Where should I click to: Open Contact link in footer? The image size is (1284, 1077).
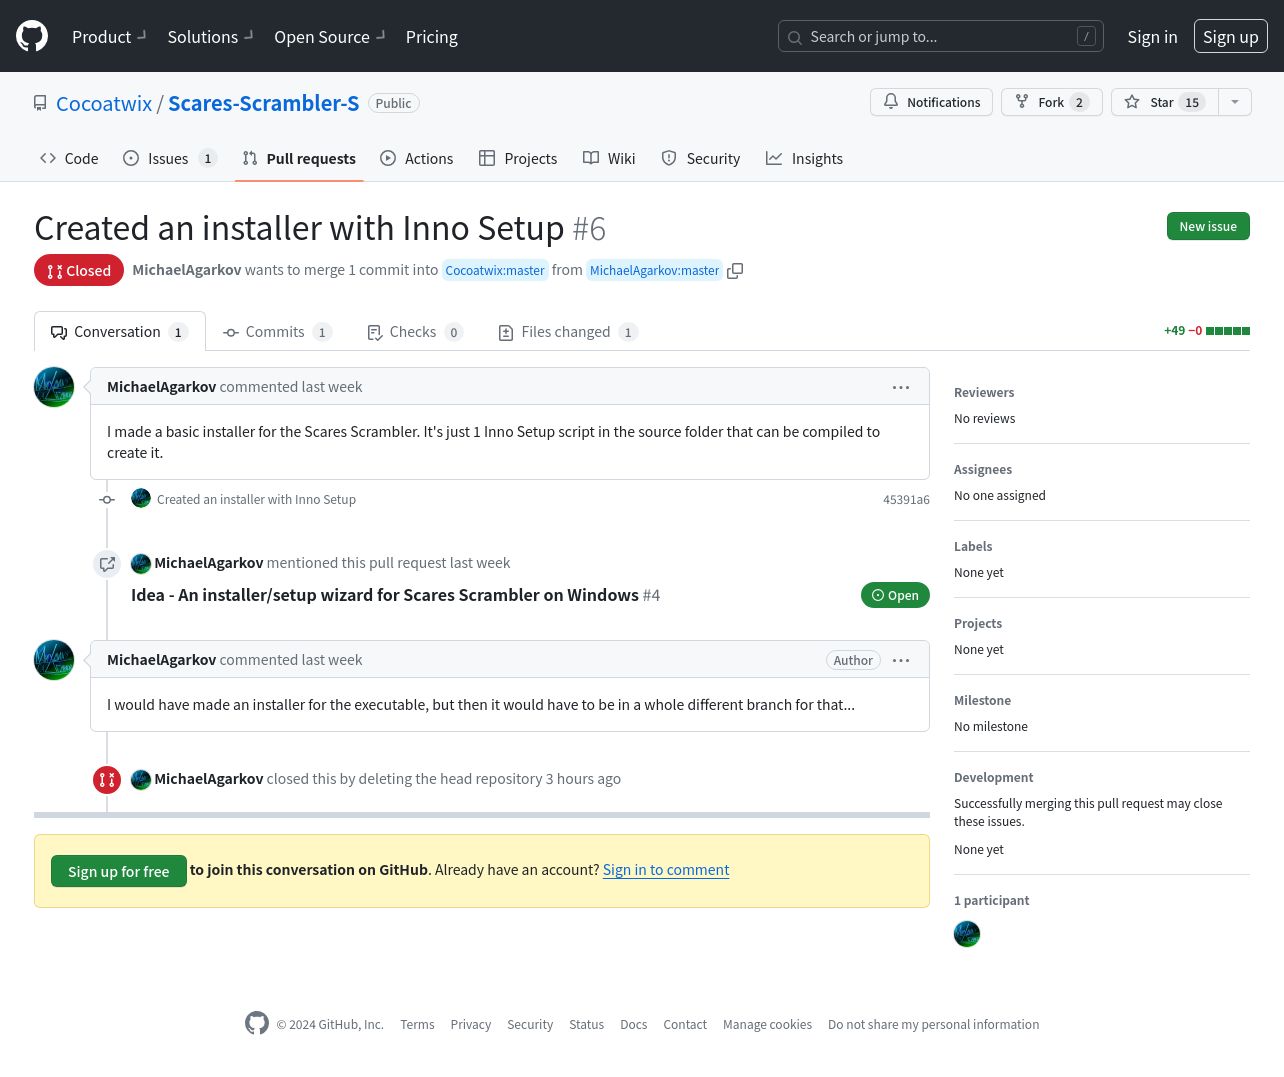click(x=685, y=1025)
